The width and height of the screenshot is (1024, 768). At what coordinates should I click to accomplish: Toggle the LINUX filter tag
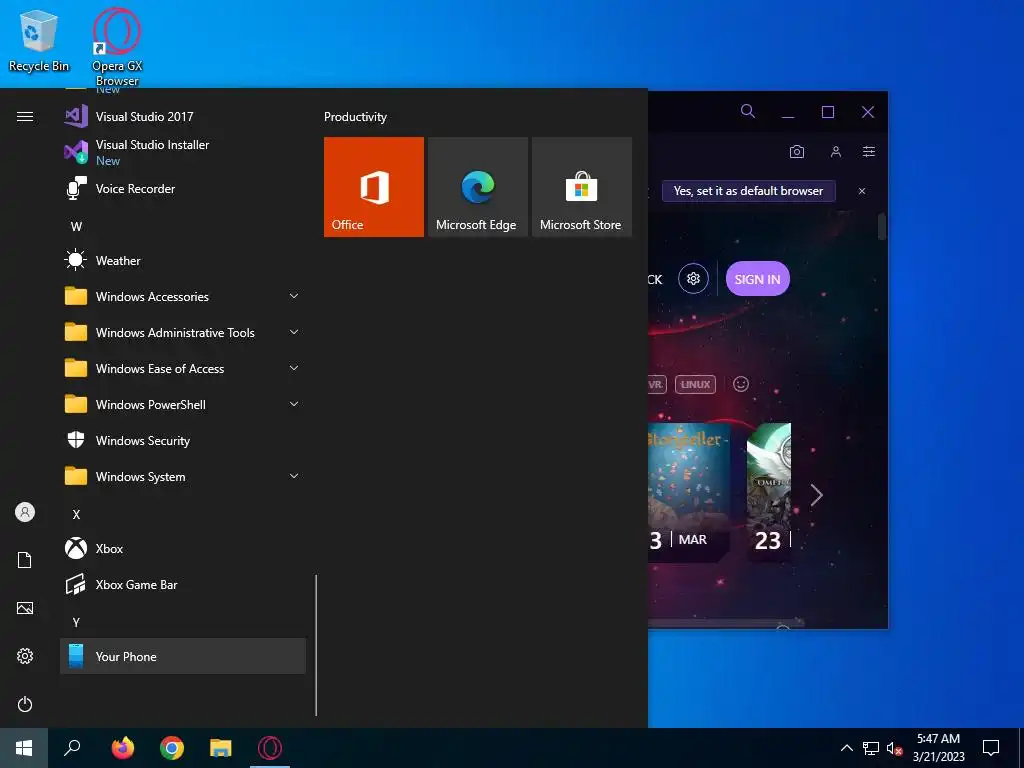pyautogui.click(x=695, y=385)
